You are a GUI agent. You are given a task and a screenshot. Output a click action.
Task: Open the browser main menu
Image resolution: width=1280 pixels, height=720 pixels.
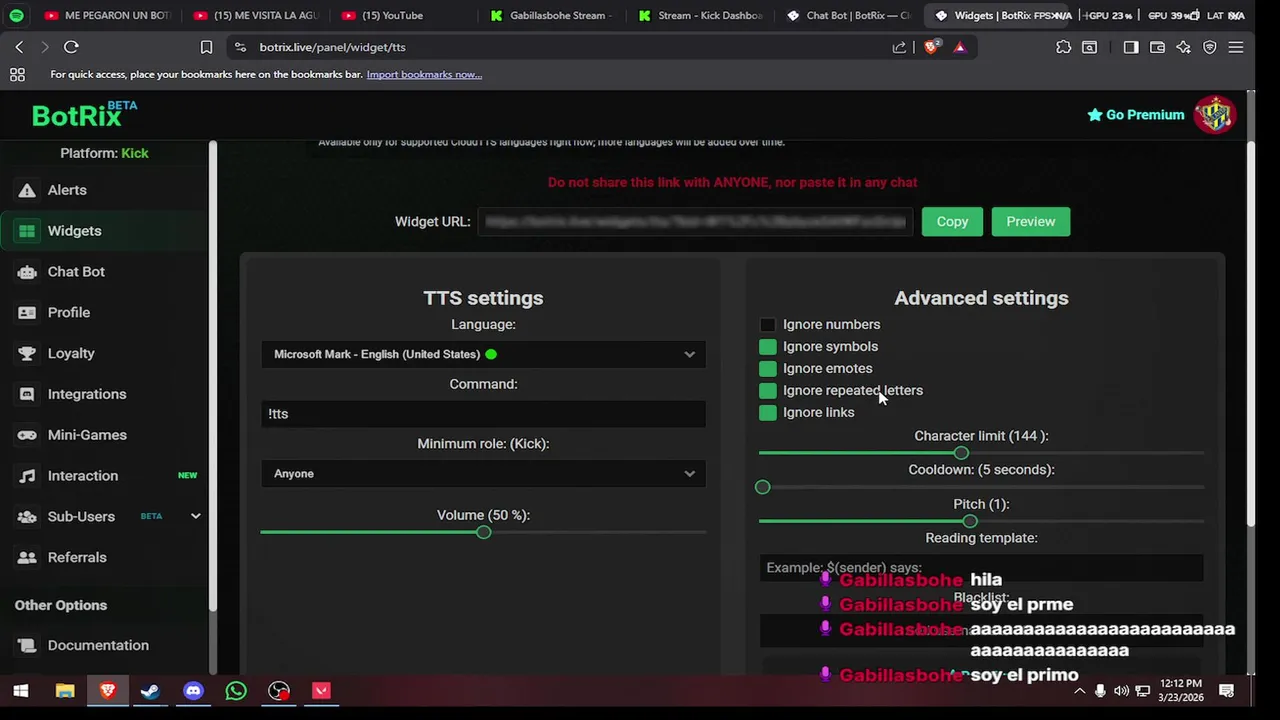tap(1236, 47)
